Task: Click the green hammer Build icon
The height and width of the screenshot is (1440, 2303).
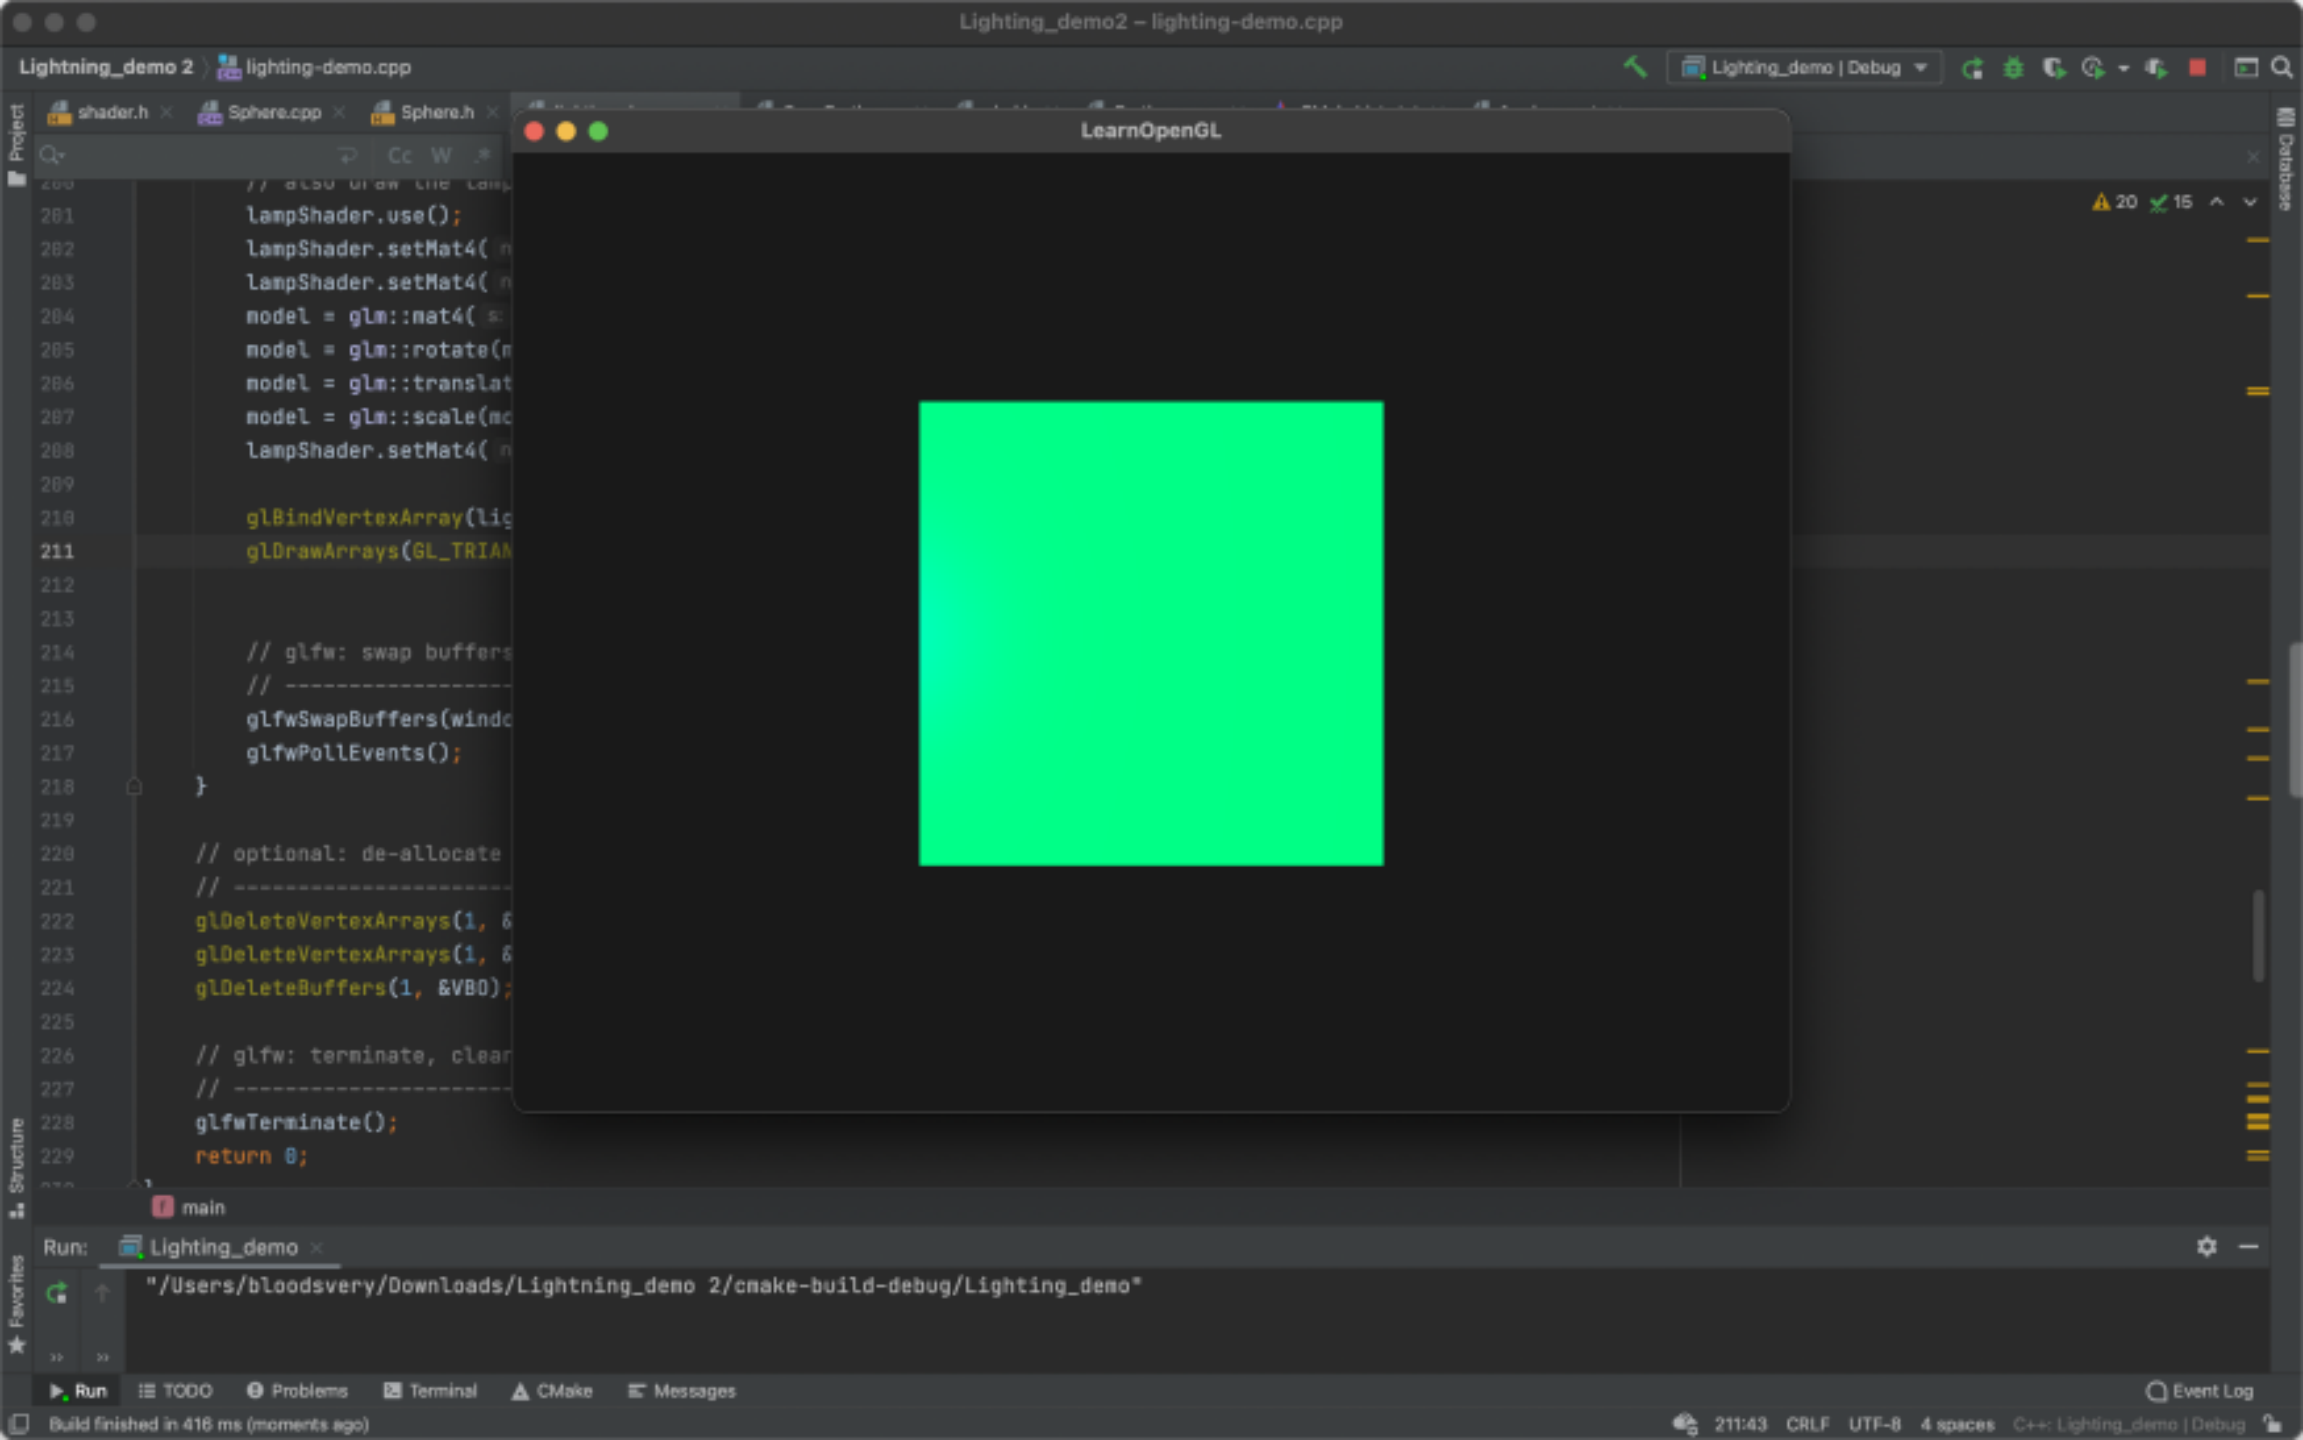Action: coord(1635,67)
